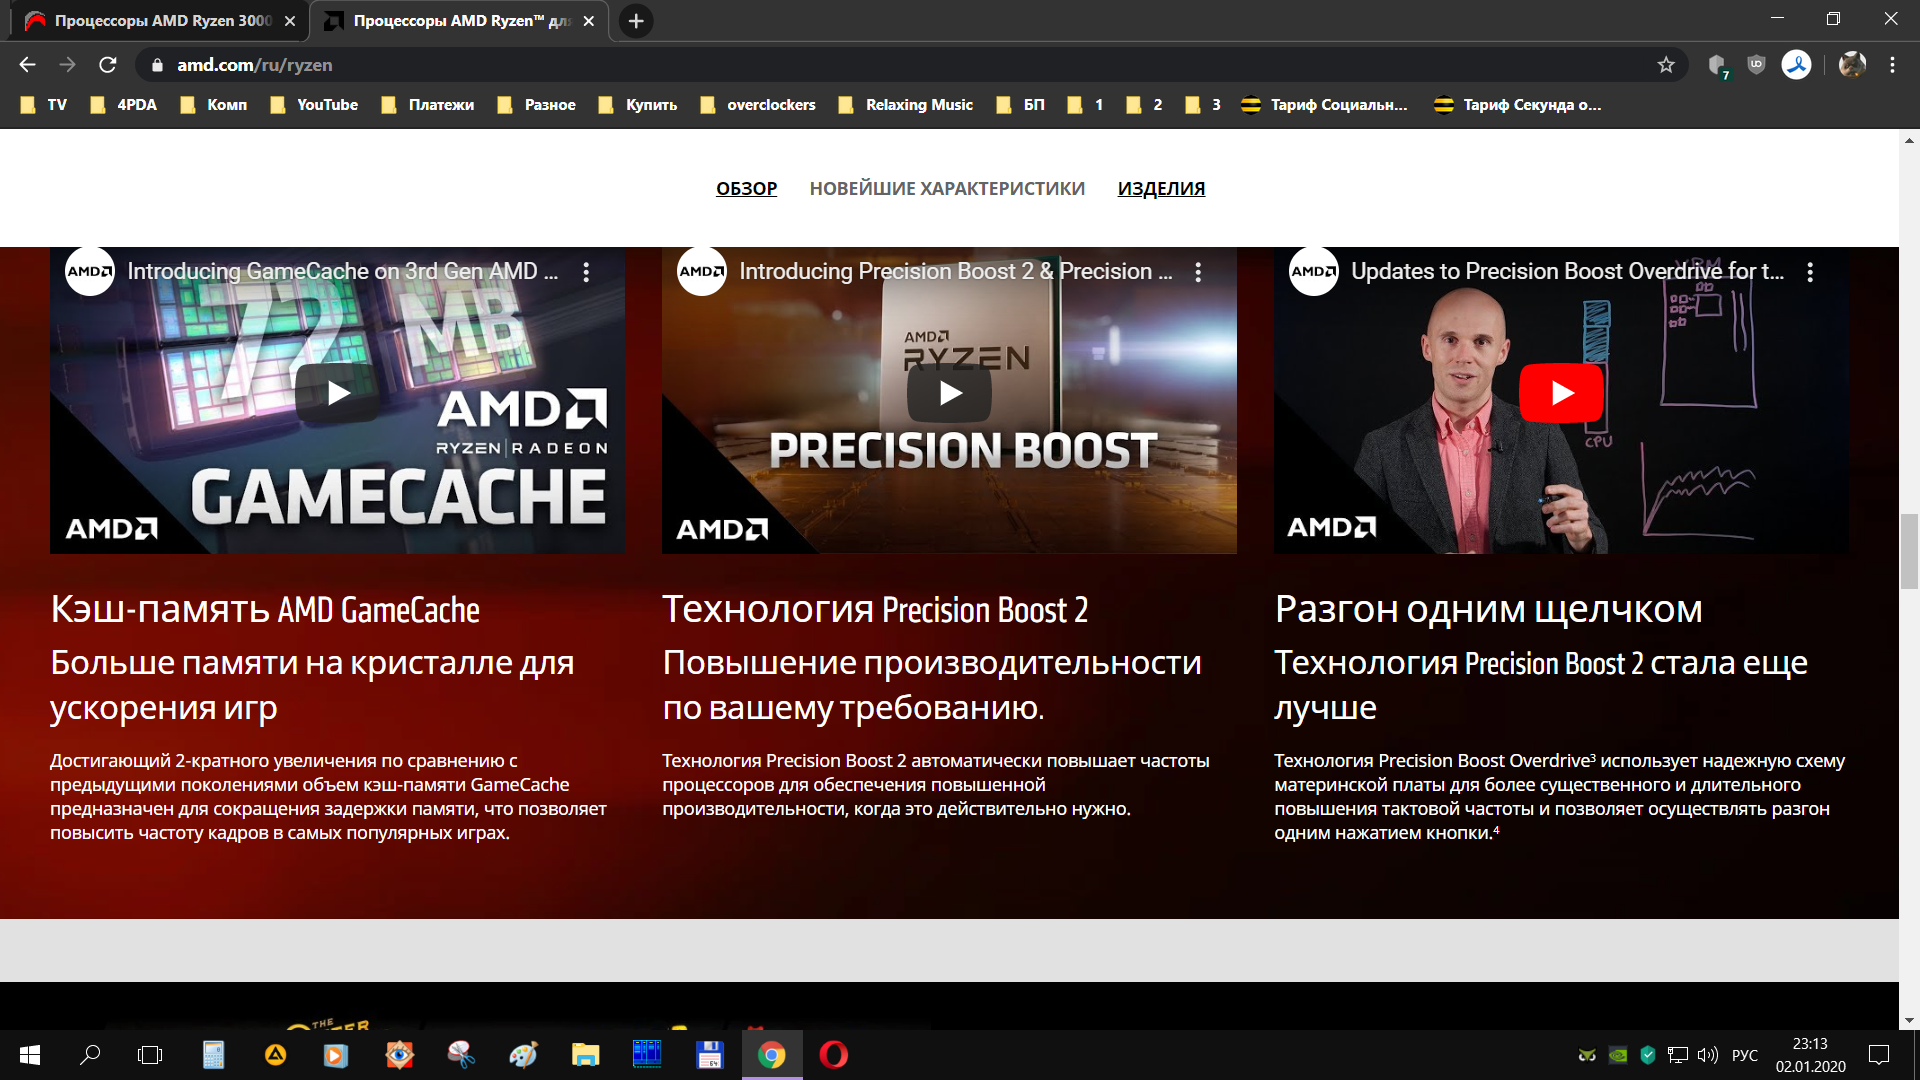Click red YouTube play button on Overdrive video

point(1560,393)
